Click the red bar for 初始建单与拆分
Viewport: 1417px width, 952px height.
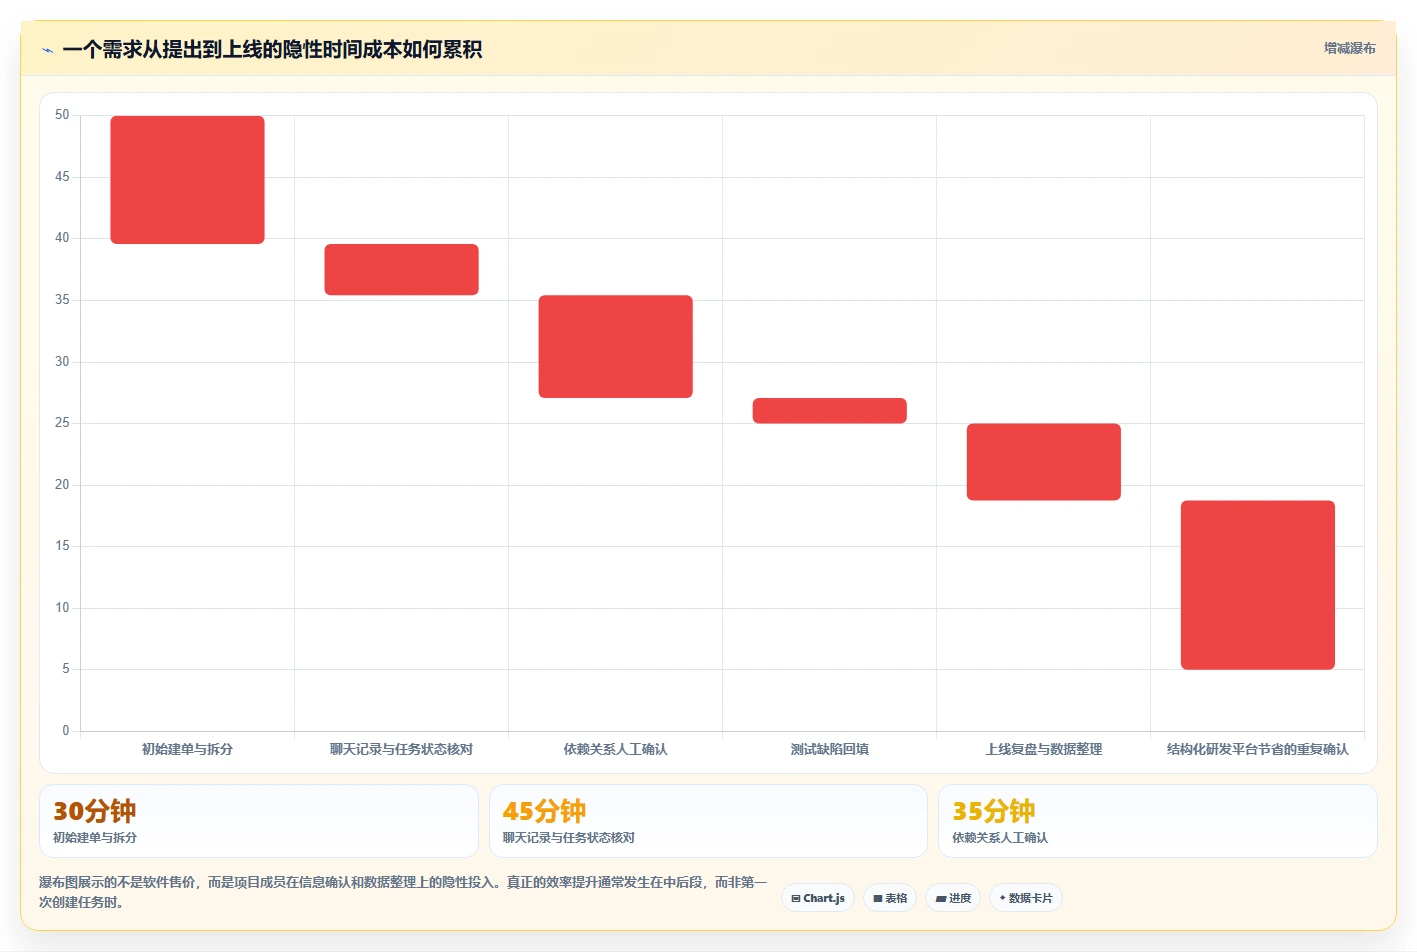(187, 180)
